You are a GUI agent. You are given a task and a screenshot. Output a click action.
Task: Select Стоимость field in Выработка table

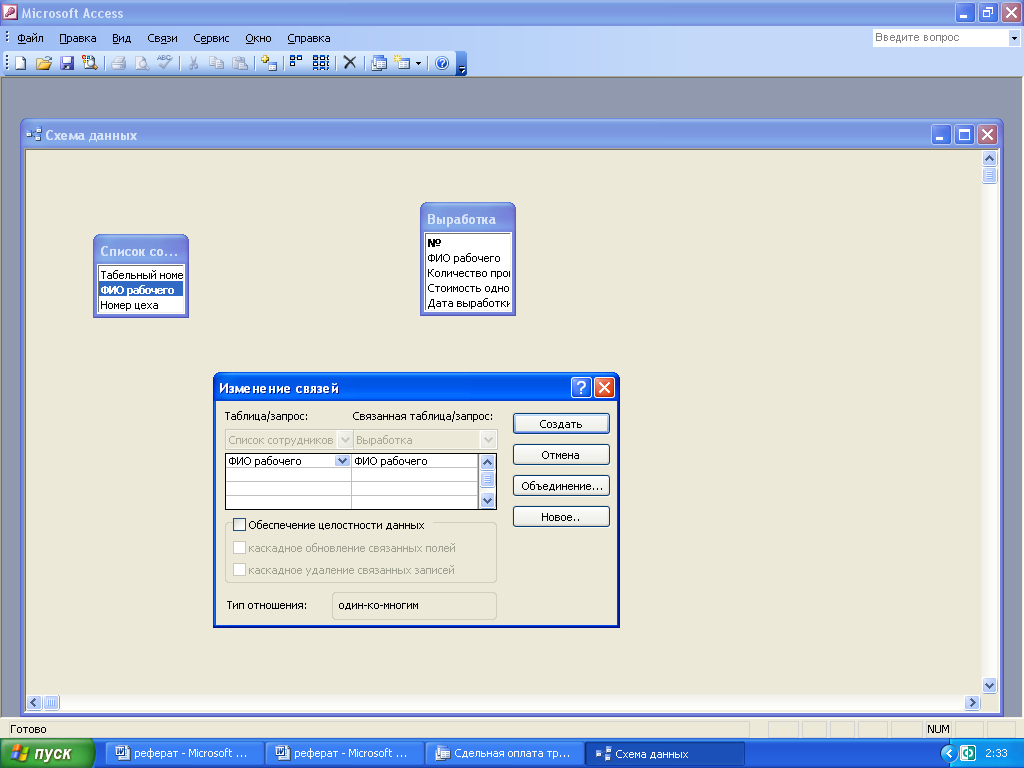tap(468, 288)
